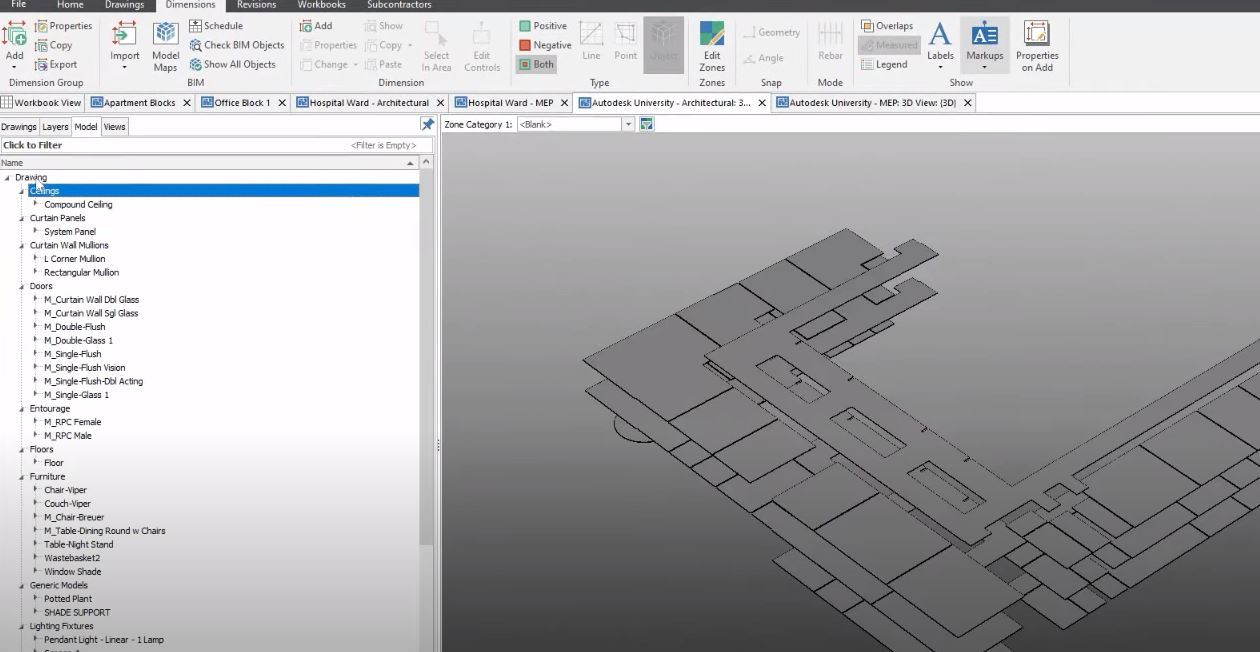The height and width of the screenshot is (652, 1260).
Task: Select the Table-Night Stand tree item
Action: point(79,545)
